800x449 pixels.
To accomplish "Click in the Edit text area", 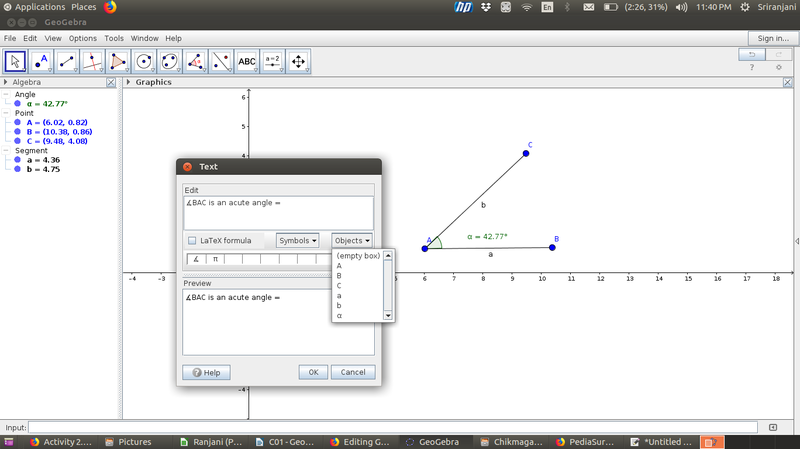I will (279, 213).
